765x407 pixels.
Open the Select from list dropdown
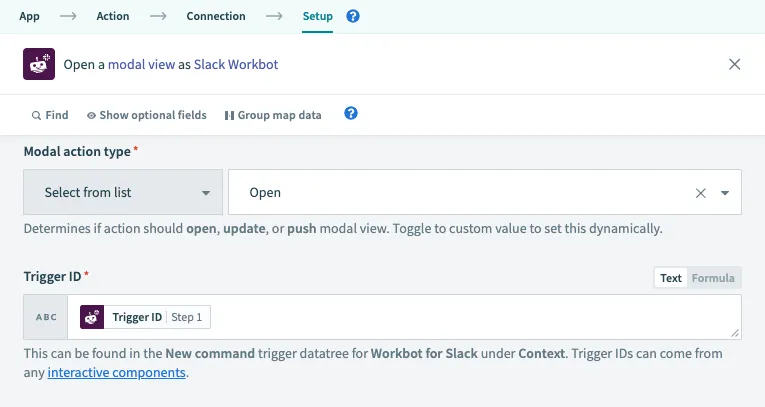coord(123,193)
